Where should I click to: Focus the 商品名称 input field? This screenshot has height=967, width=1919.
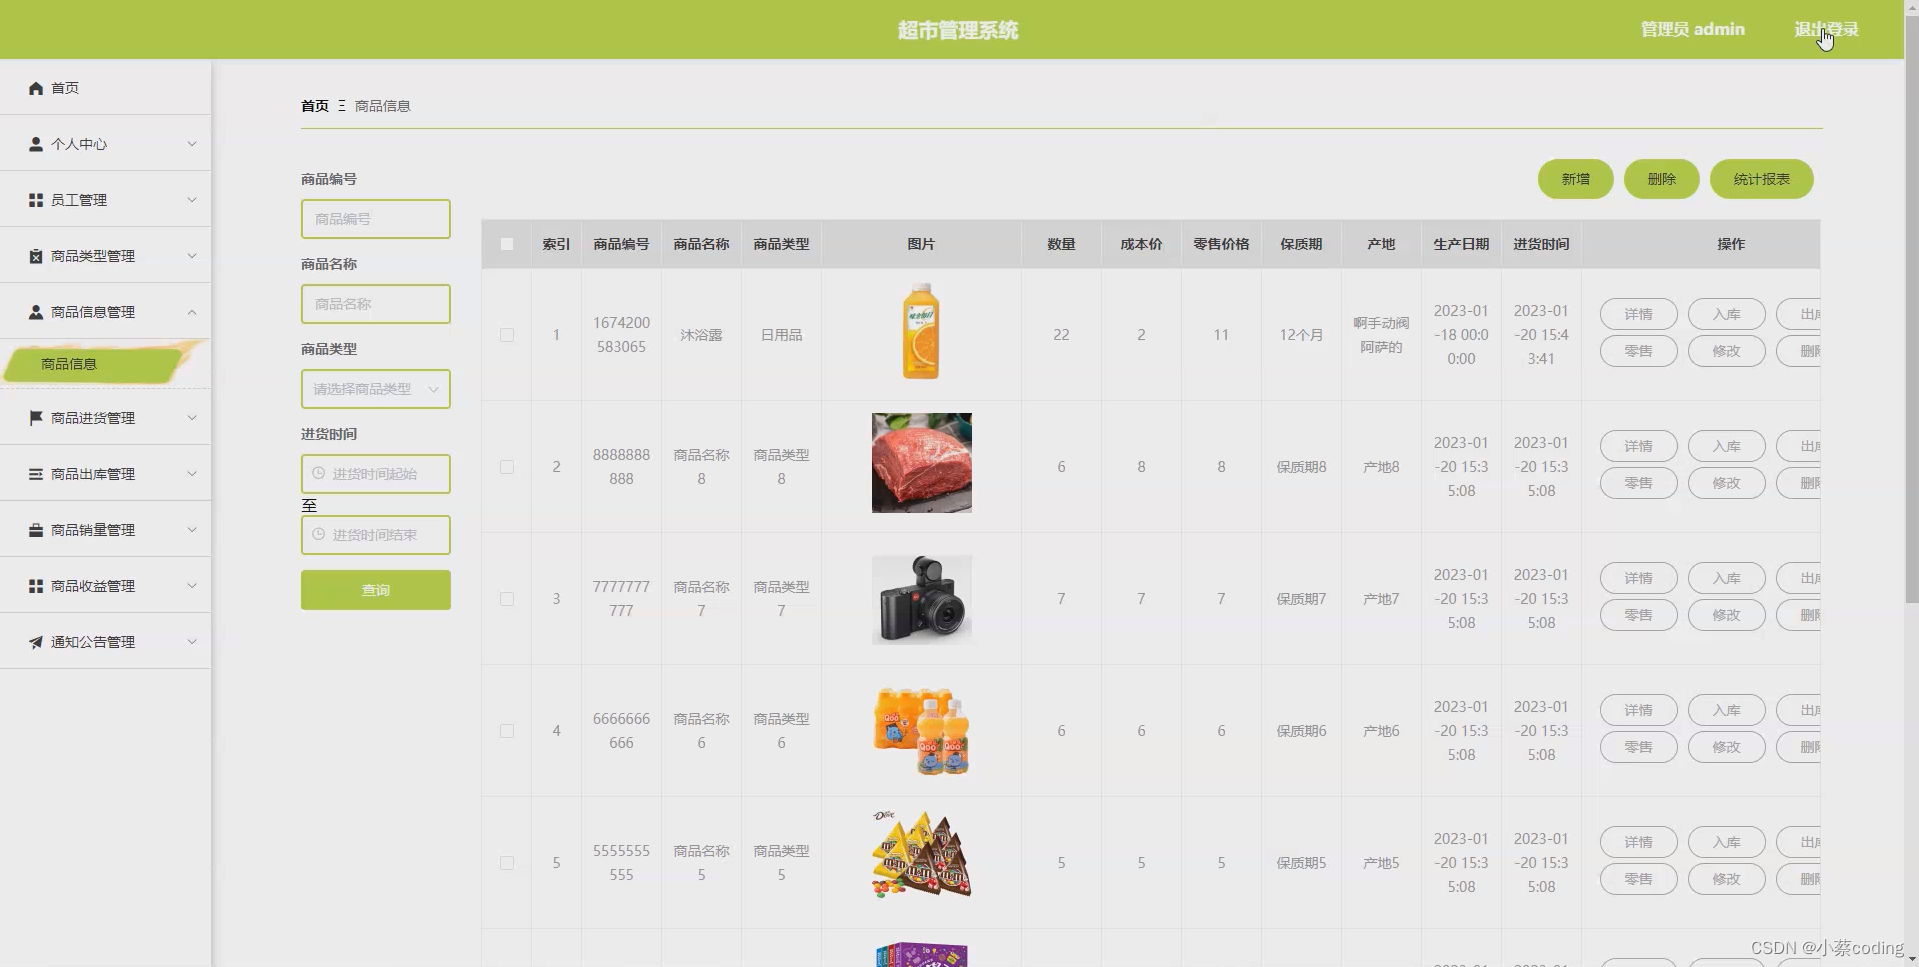pos(376,304)
